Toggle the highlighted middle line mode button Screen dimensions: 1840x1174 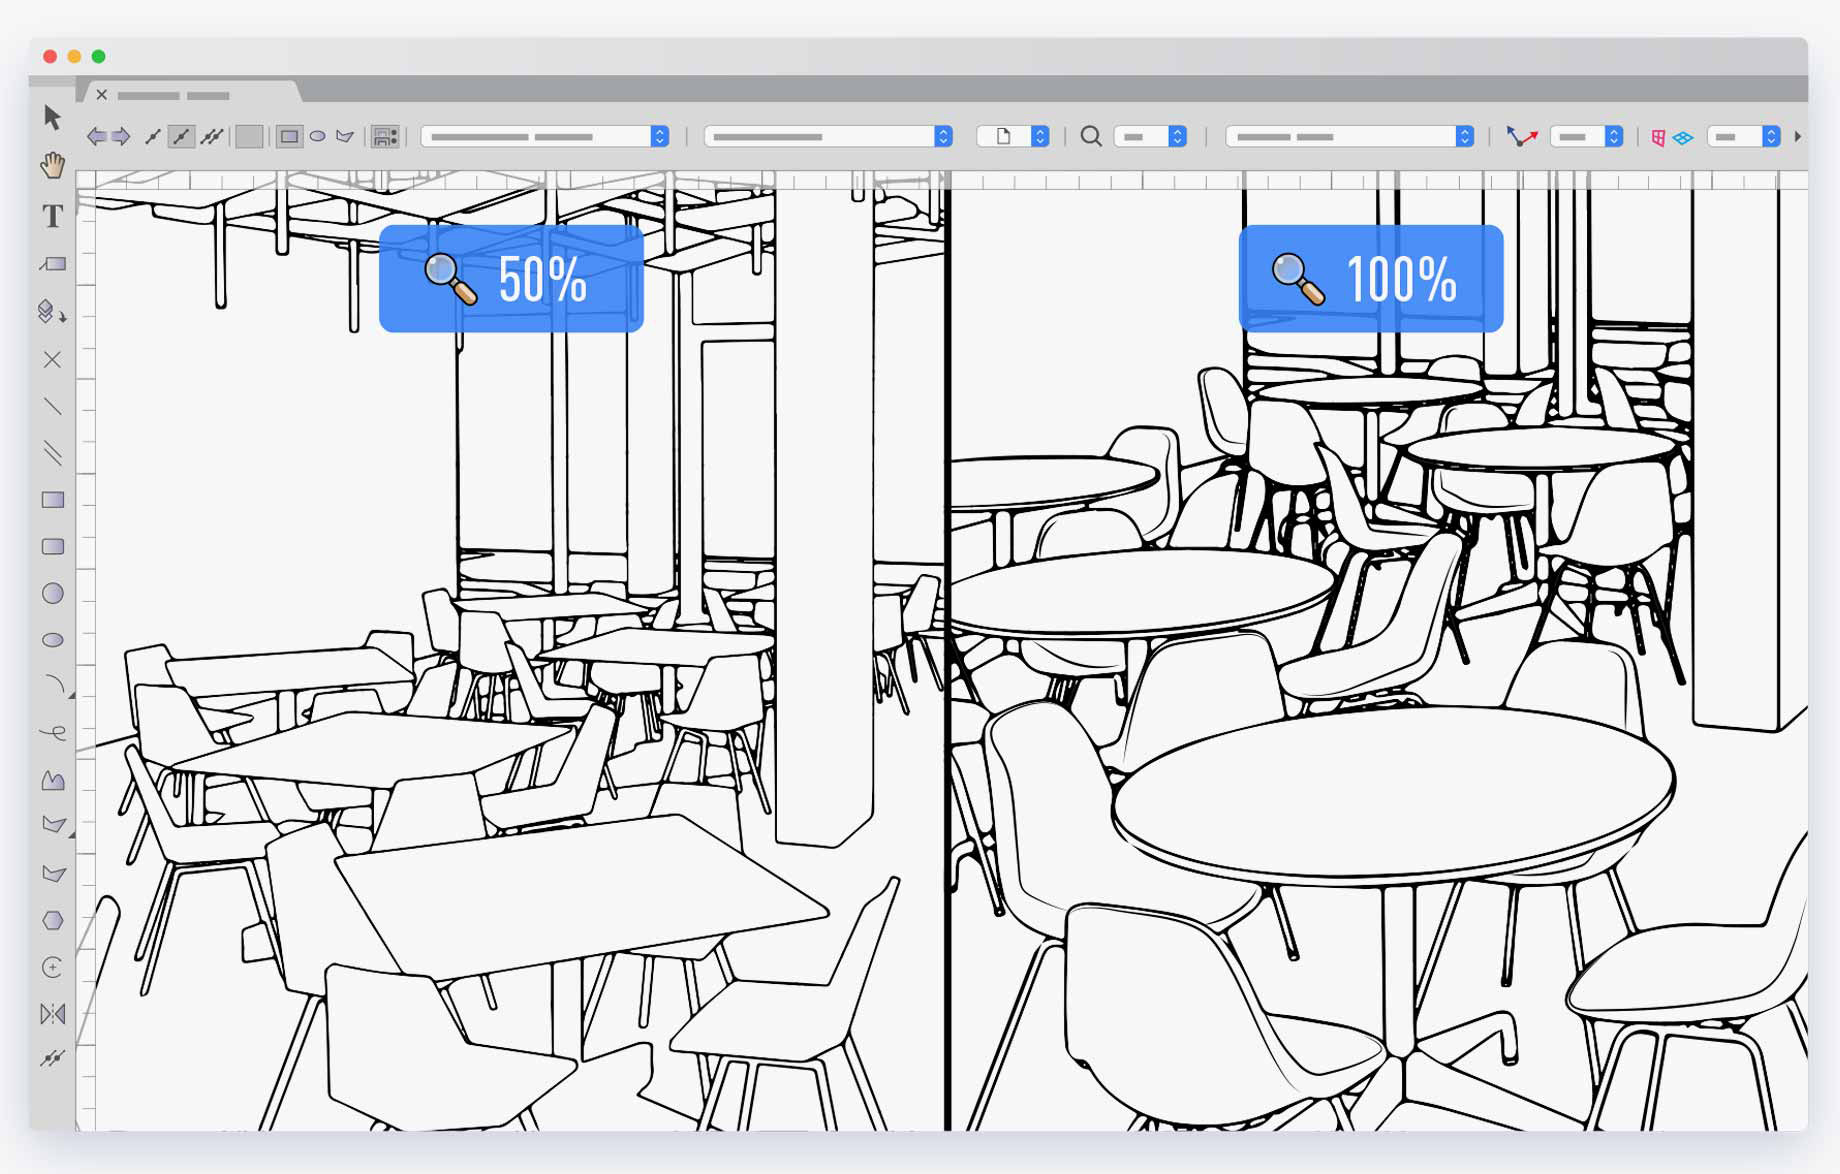coord(181,137)
